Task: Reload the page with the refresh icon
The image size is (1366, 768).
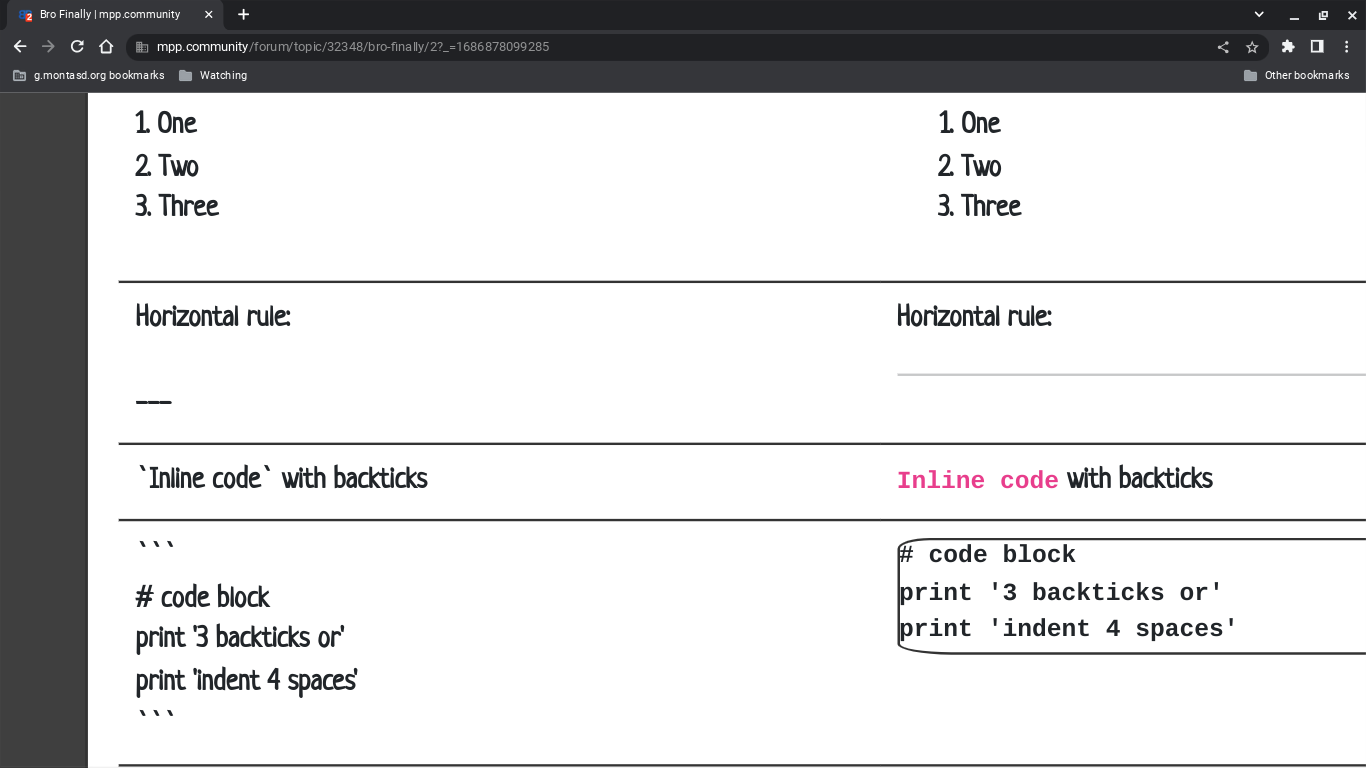Action: (x=77, y=47)
